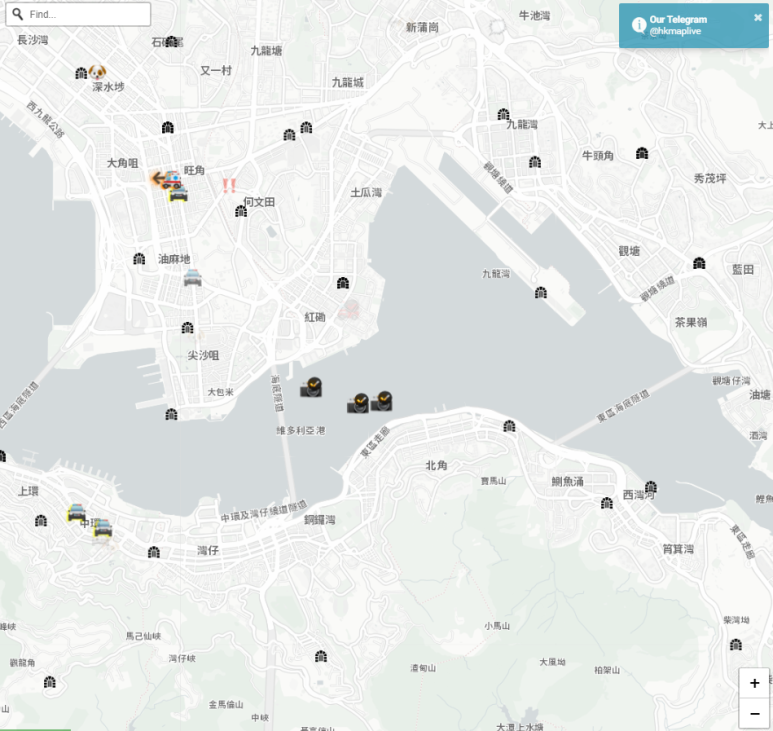This screenshot has height=731, width=773.
Task: Select the station marker left of 灣仔
Action: [x=154, y=552]
